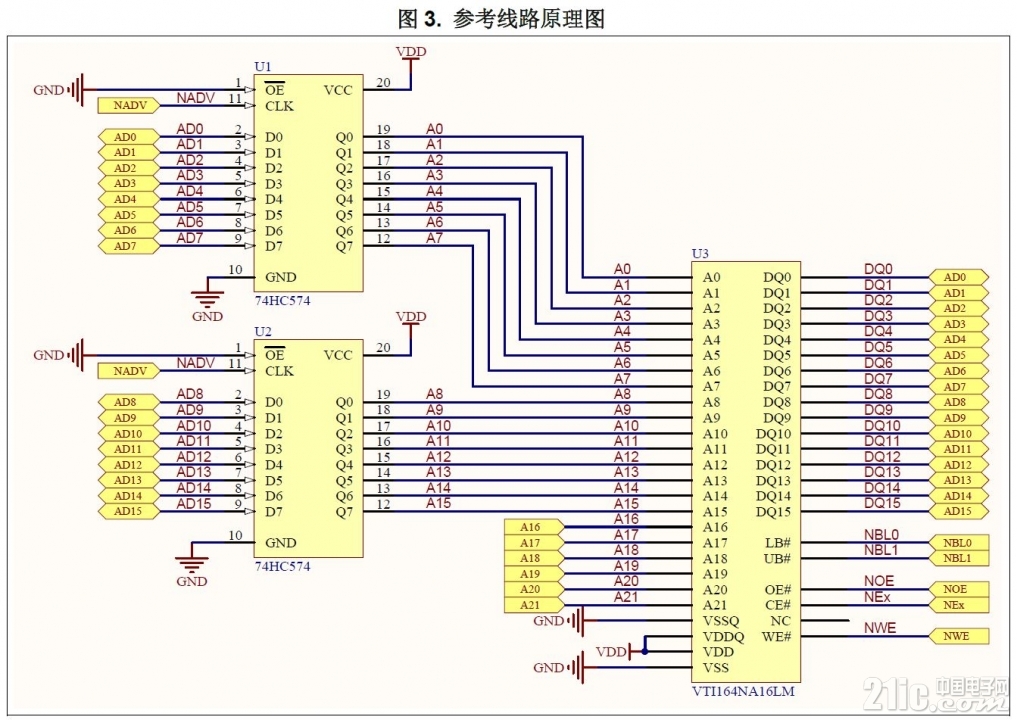The image size is (1017, 720).
Task: Select the A7 net label at U1 Q7
Action: click(435, 238)
